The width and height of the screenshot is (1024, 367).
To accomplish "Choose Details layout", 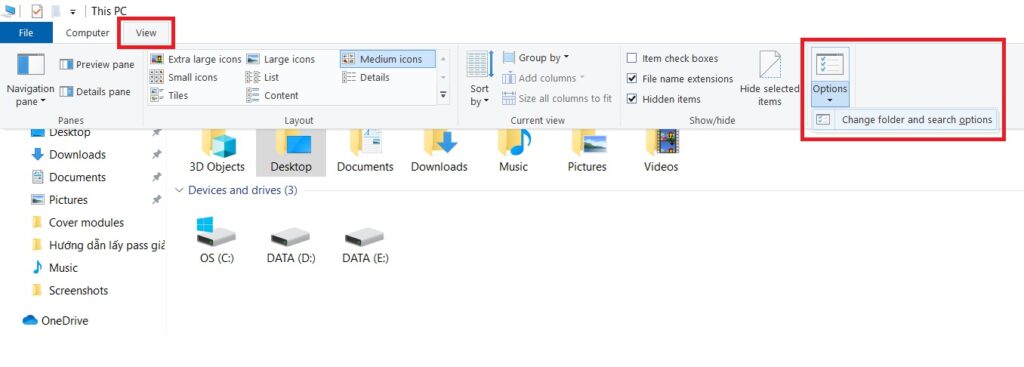I will (366, 78).
